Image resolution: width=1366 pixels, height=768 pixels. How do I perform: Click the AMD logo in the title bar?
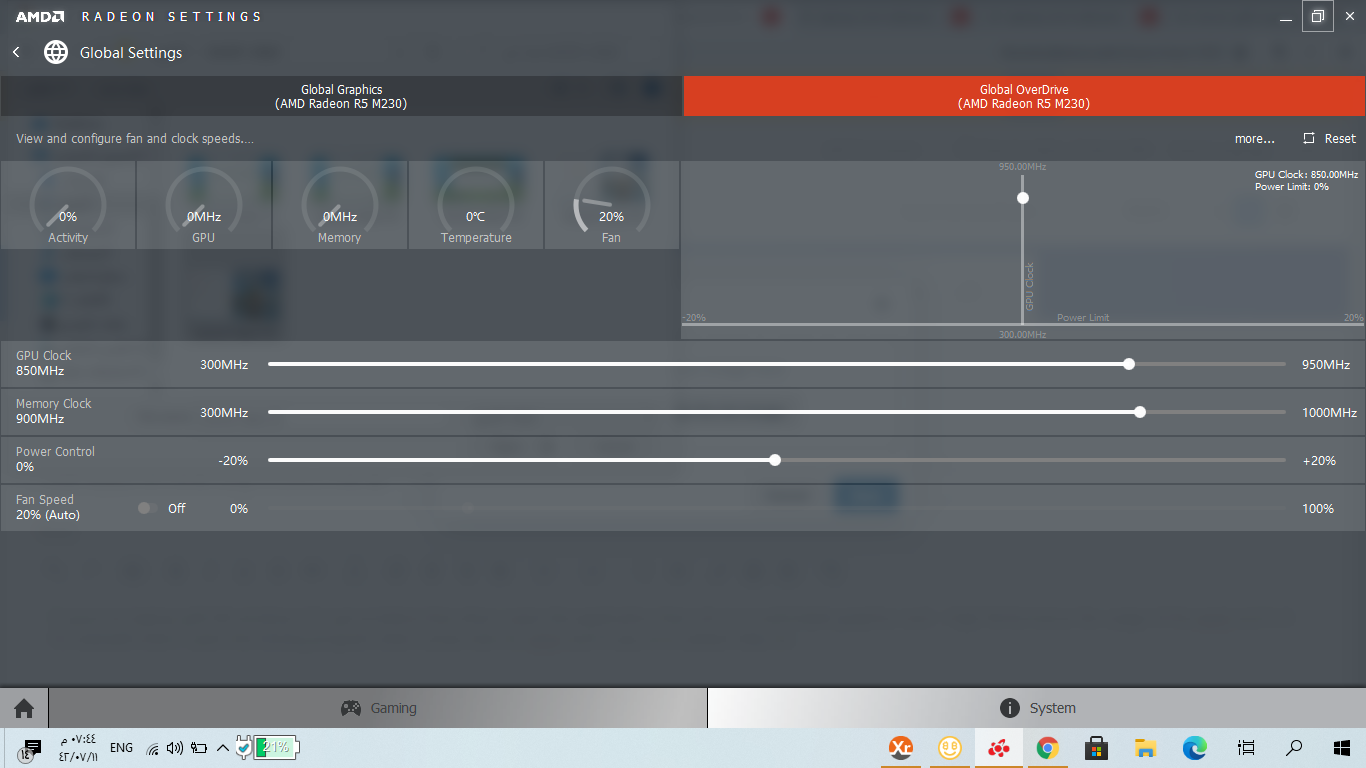(x=40, y=17)
